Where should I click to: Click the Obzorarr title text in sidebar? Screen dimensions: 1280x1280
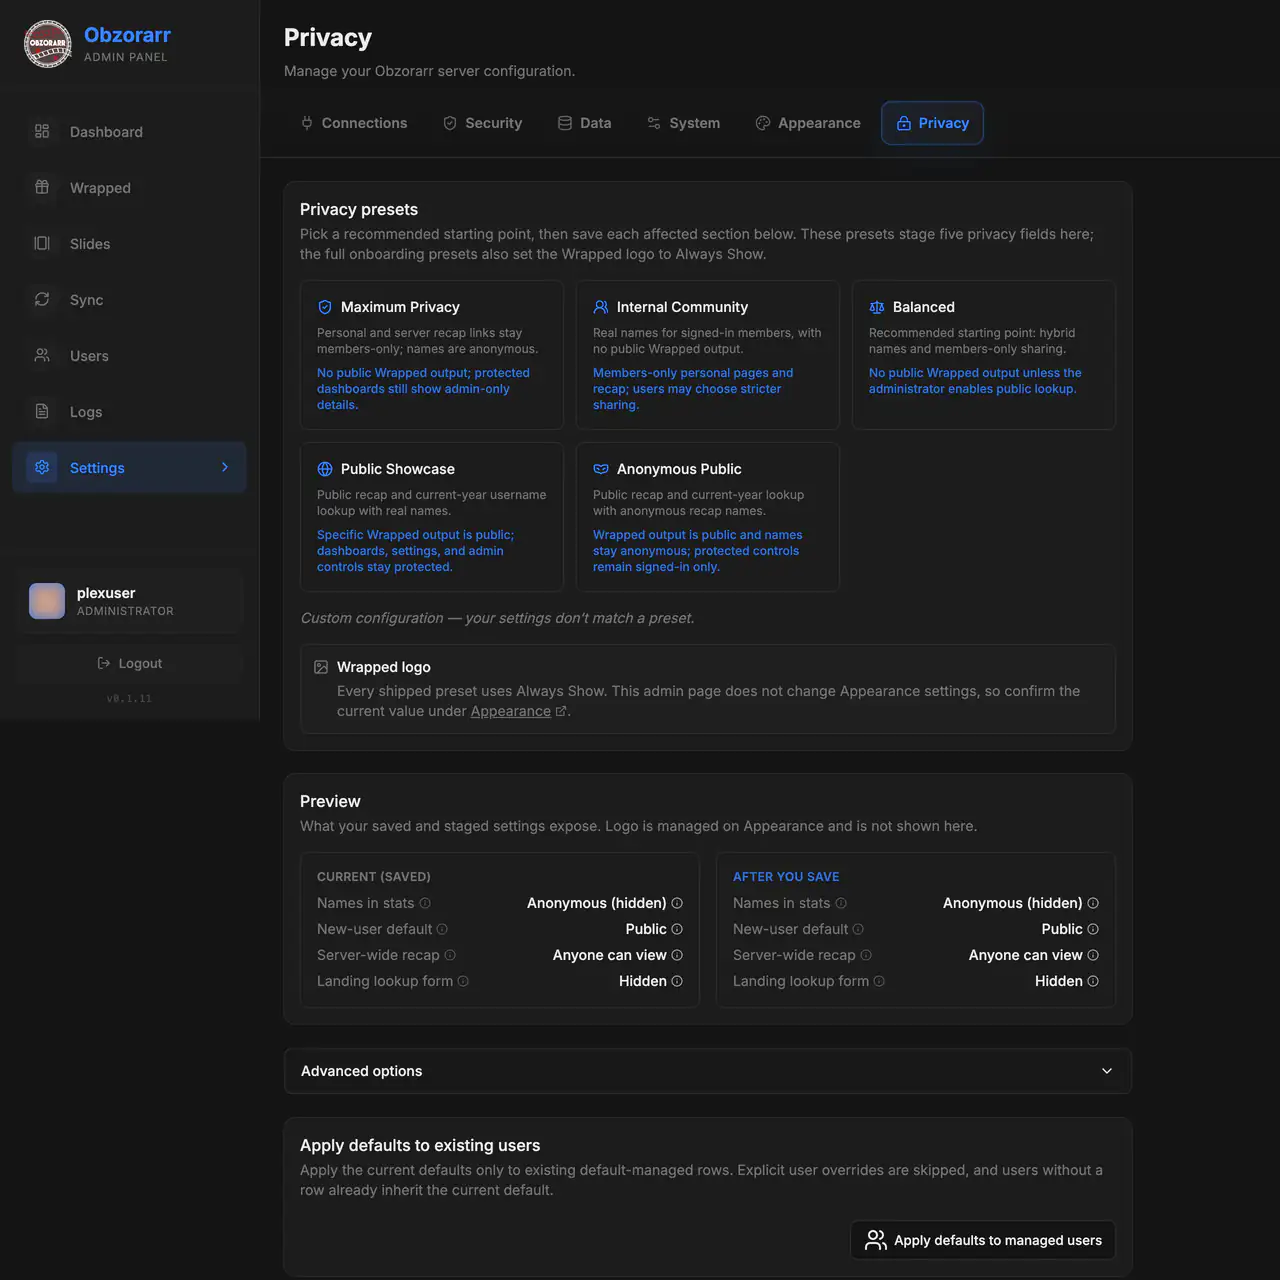[x=127, y=35]
